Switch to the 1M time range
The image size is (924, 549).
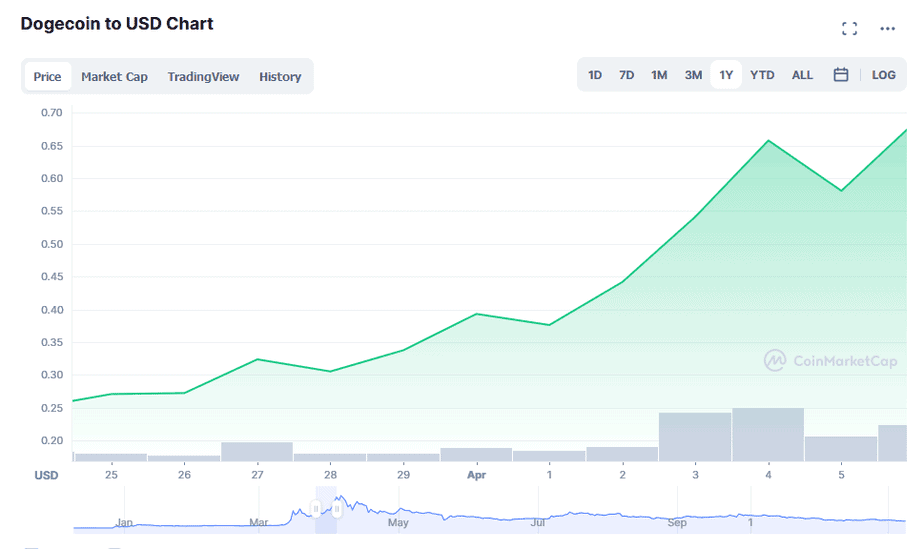(659, 75)
